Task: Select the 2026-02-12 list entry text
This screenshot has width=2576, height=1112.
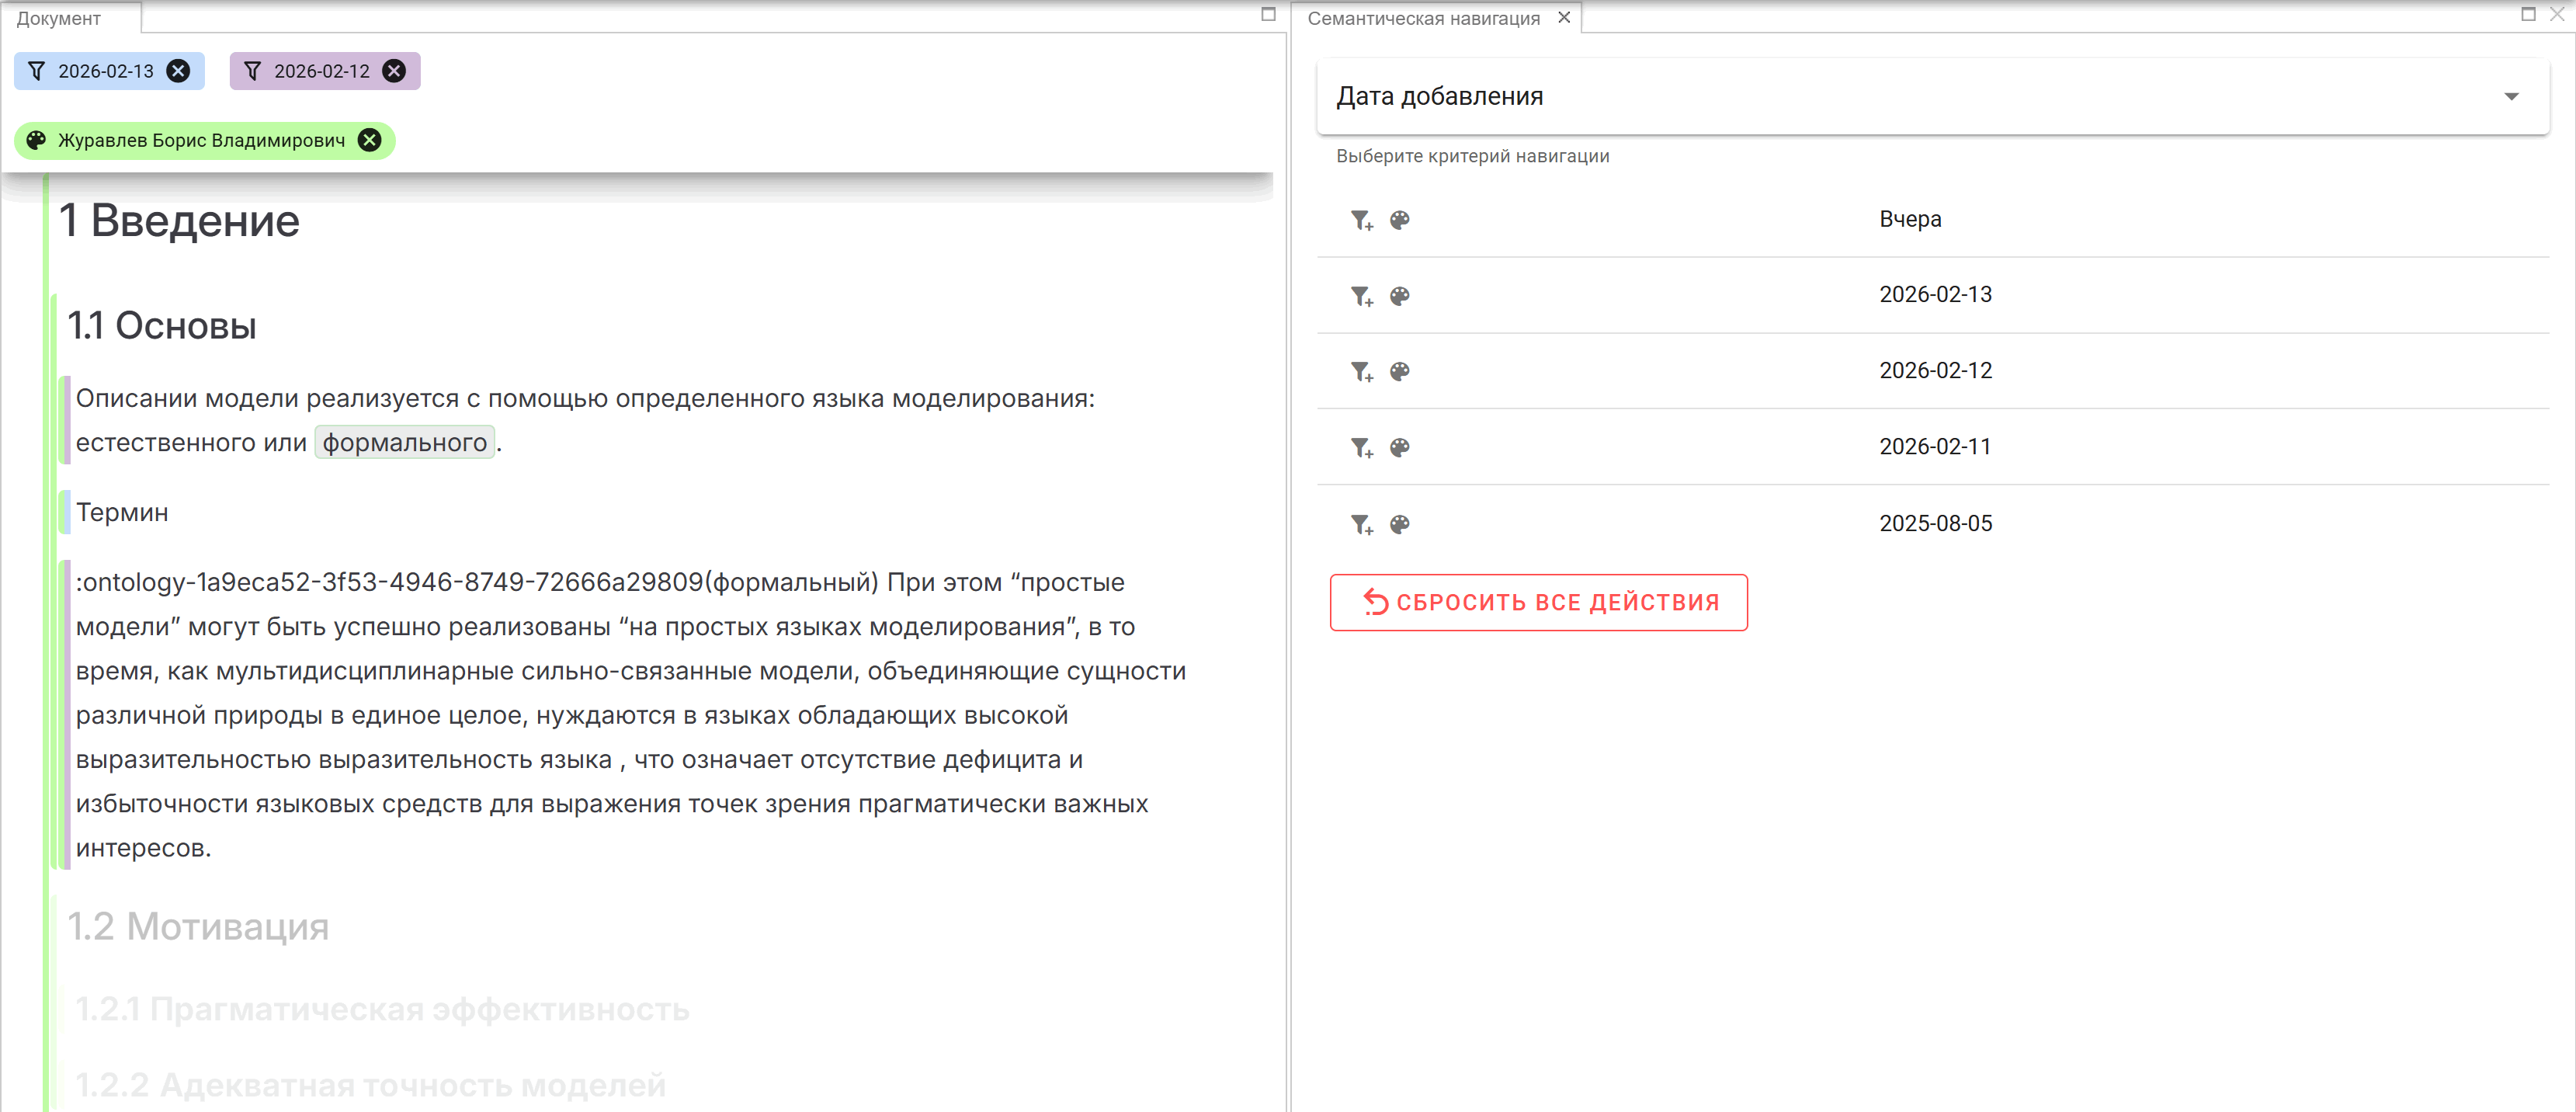Action: click(x=1935, y=370)
